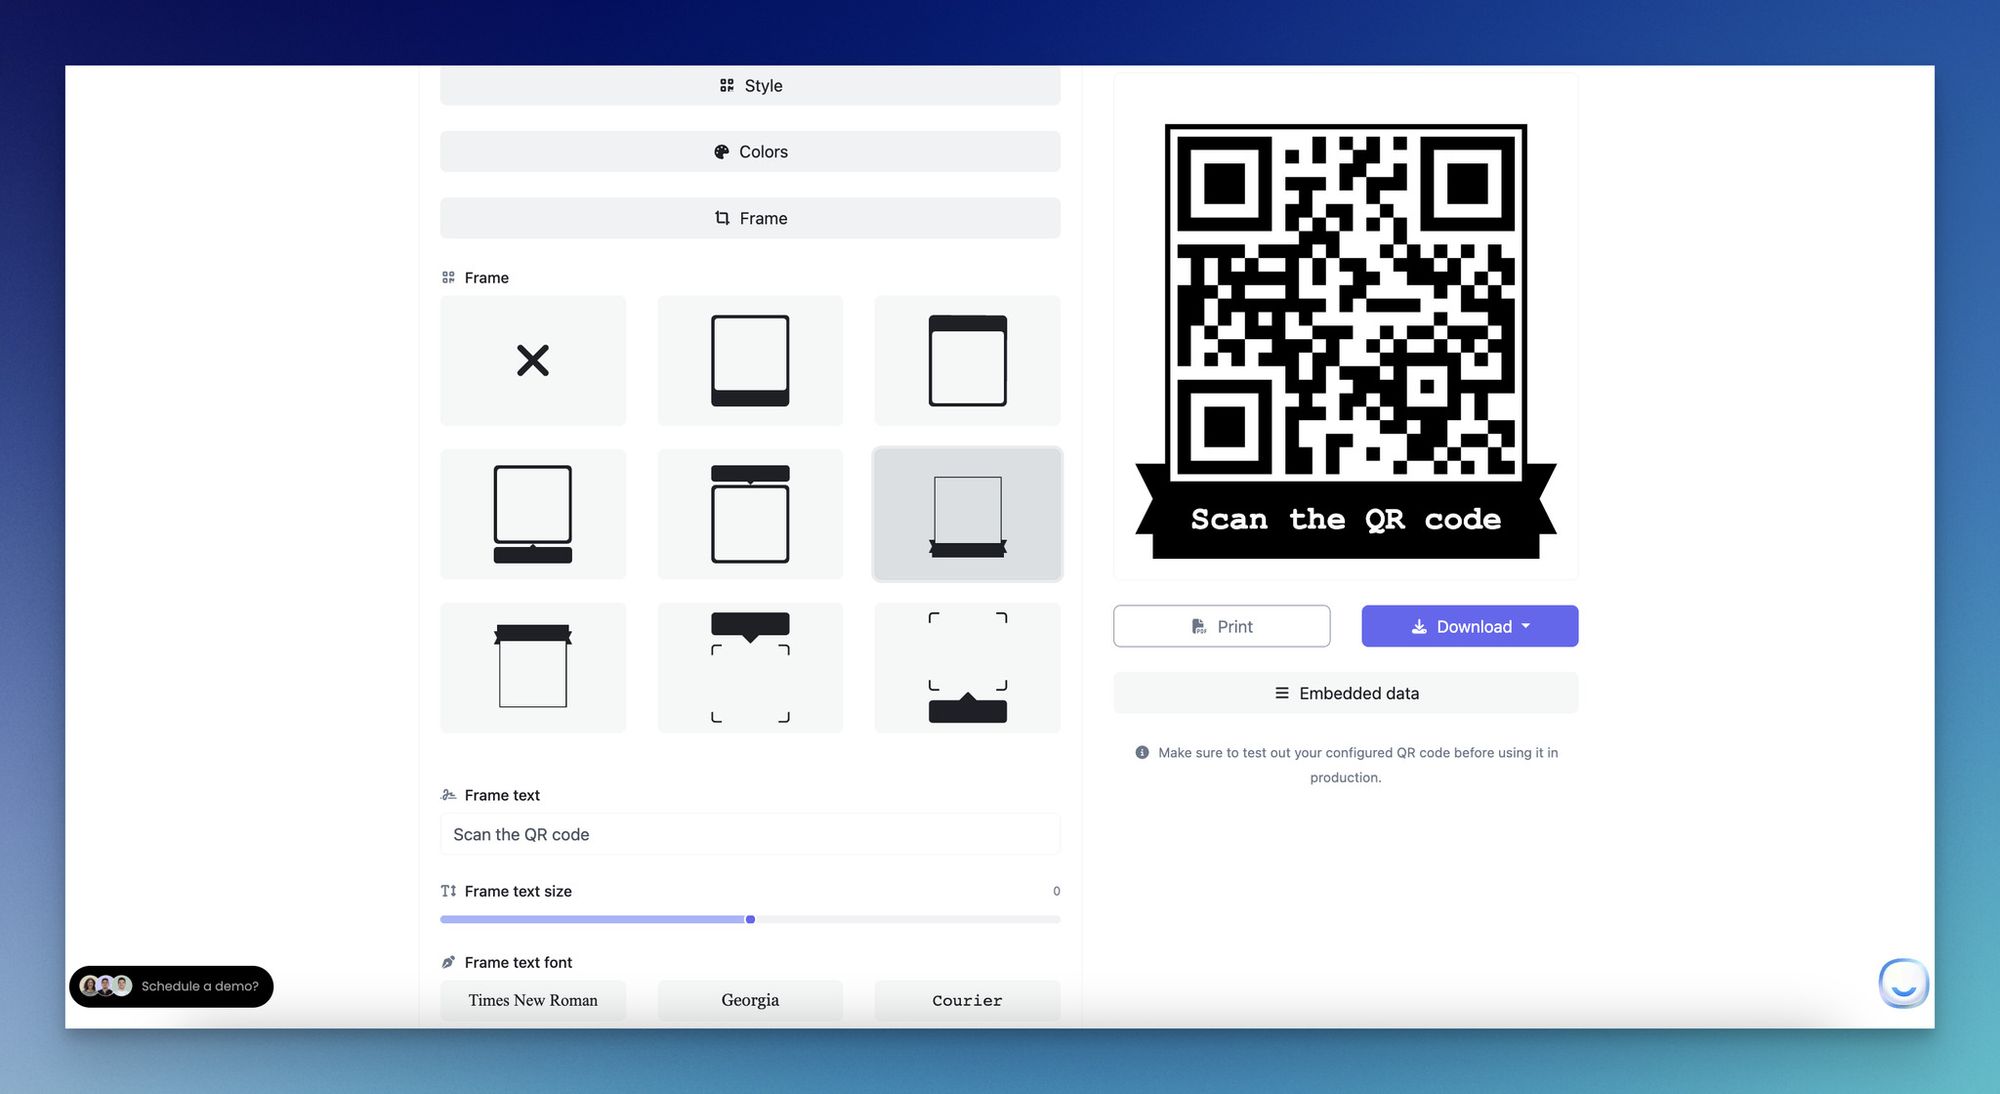
Task: Click the crop icon beside Frame header
Action: point(722,218)
